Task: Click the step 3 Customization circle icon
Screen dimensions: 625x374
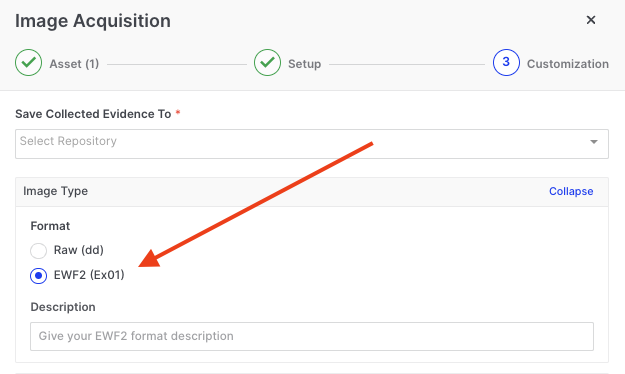Action: 506,63
